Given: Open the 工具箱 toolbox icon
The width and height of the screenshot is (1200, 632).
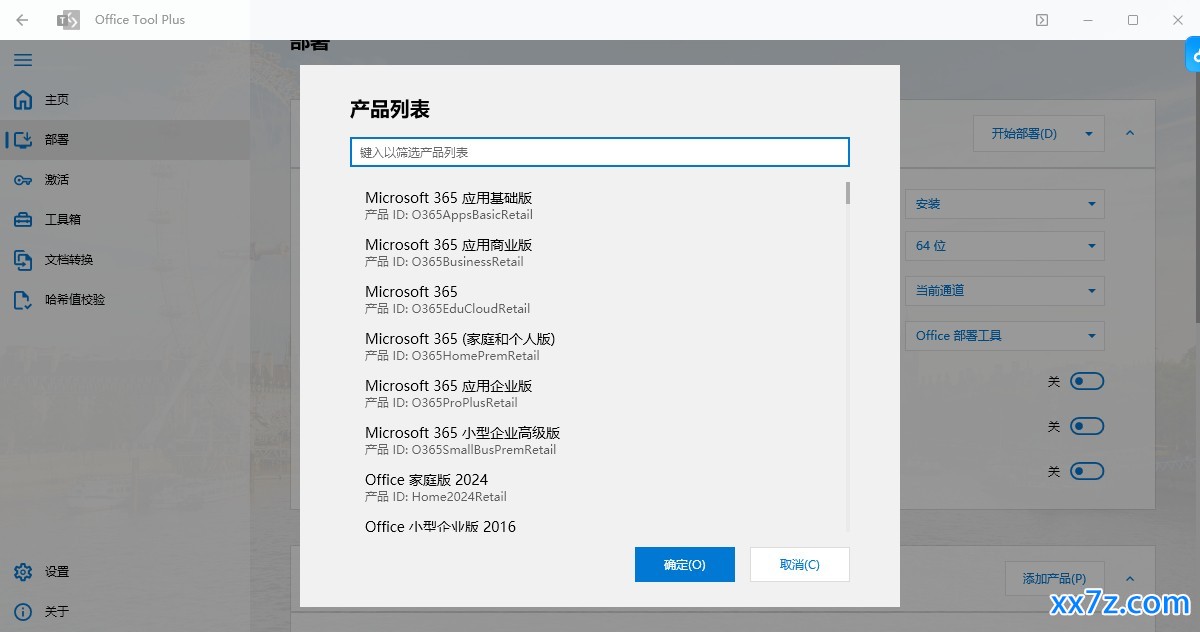Looking at the screenshot, I should pyautogui.click(x=23, y=220).
